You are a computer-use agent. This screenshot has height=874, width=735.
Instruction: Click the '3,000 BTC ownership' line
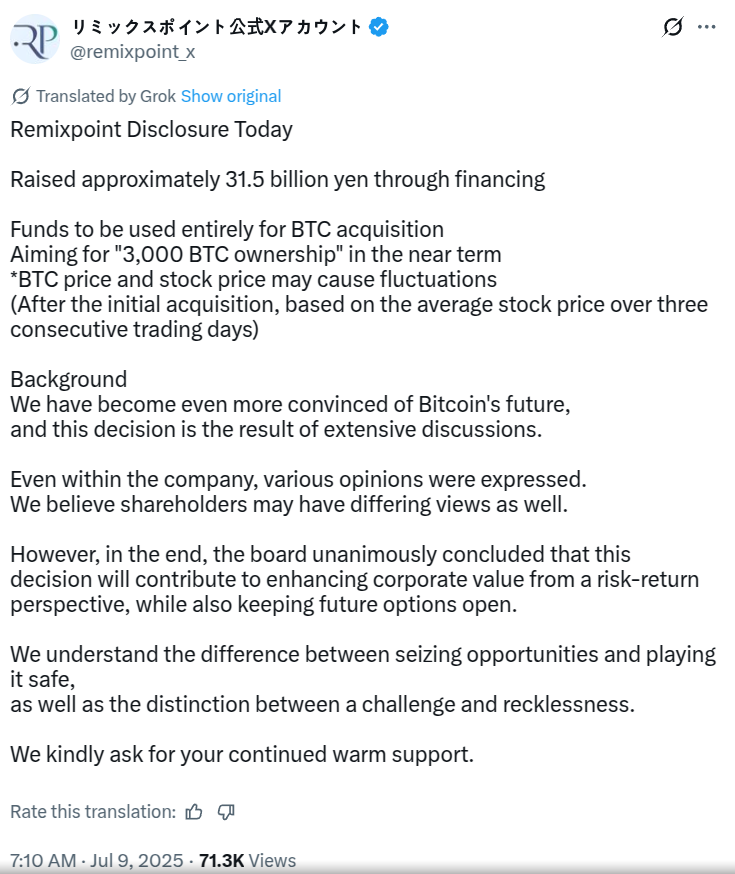(x=255, y=254)
